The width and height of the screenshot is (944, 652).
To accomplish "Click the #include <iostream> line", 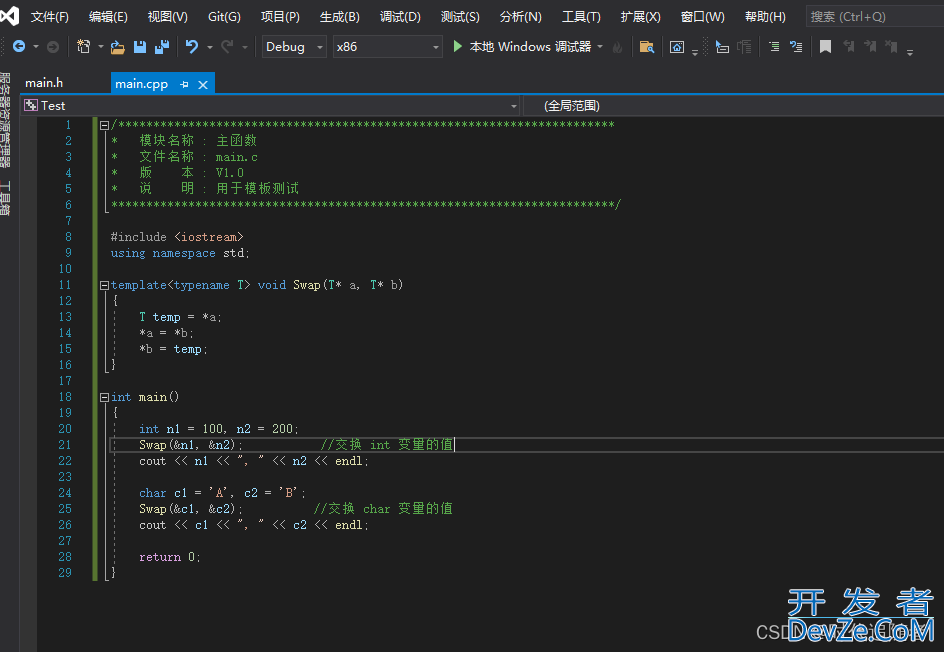I will pyautogui.click(x=177, y=237).
